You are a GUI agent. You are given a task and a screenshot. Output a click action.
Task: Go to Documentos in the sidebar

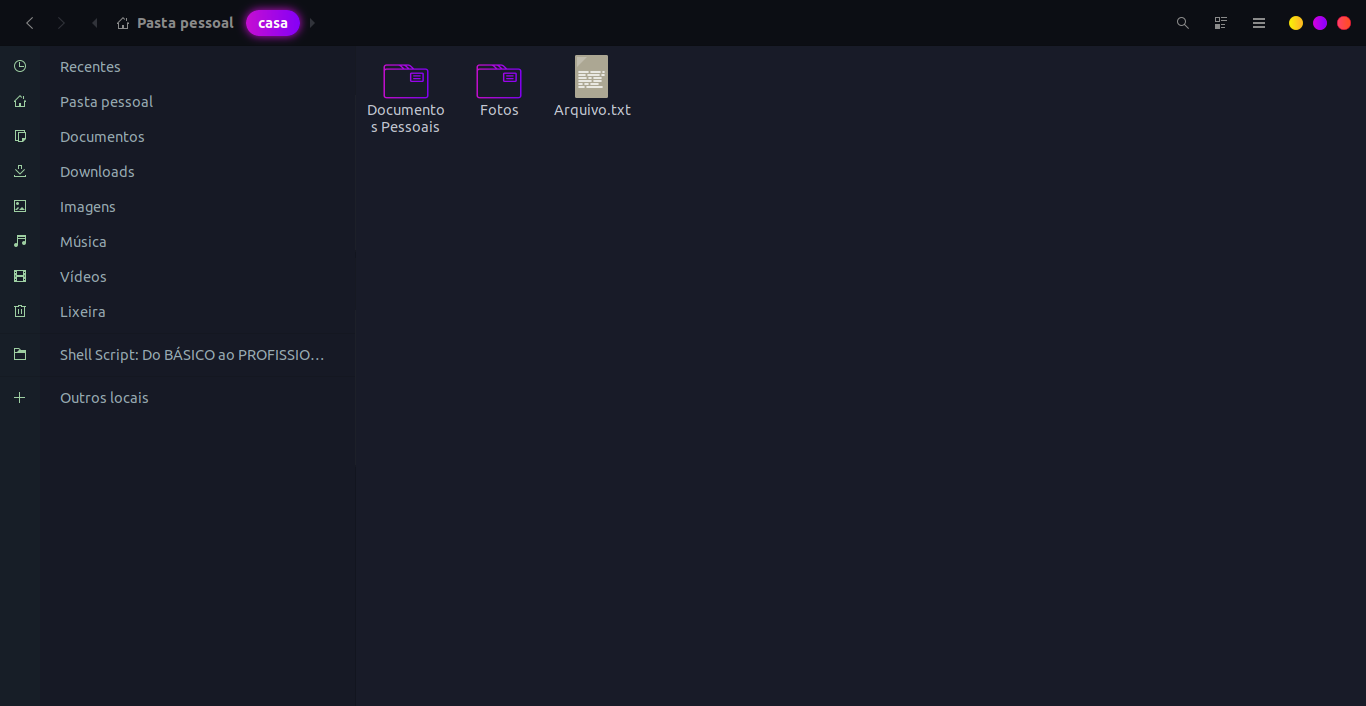pyautogui.click(x=102, y=137)
